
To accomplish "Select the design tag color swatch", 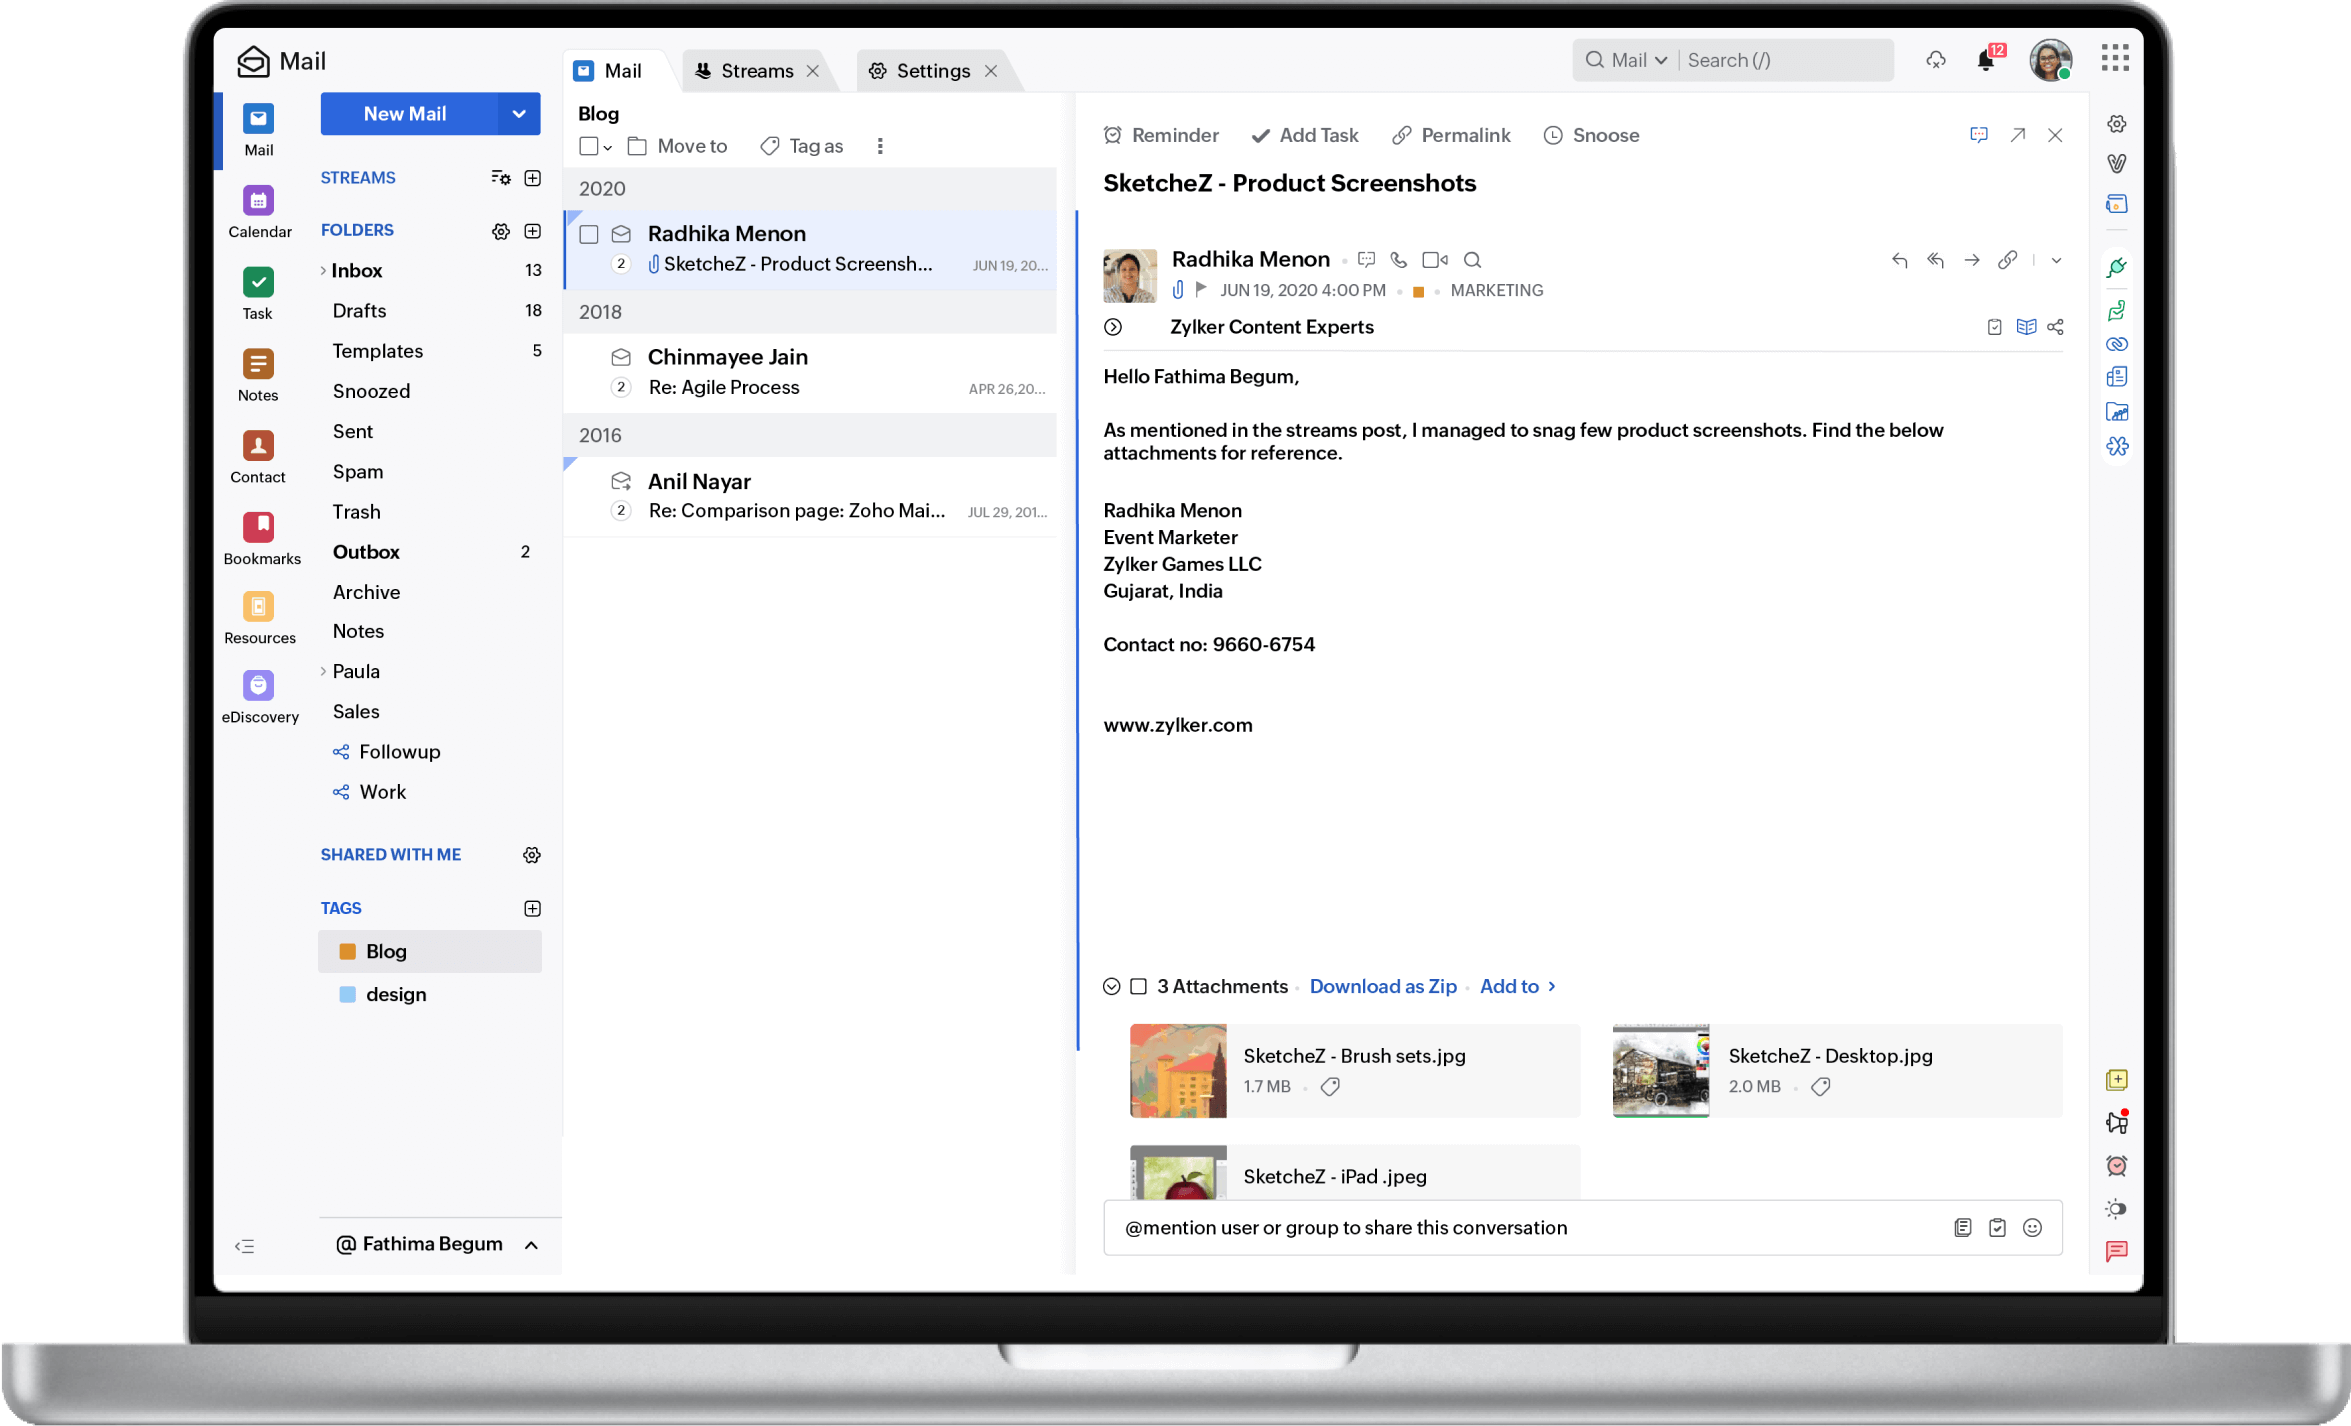I will click(347, 995).
